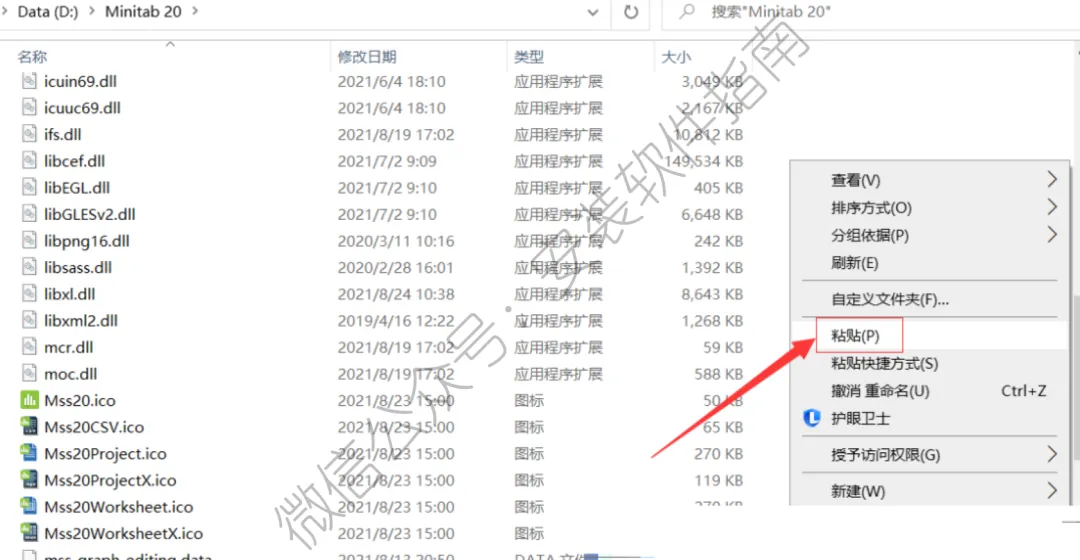Click the Mss20ProjectX.ico file icon

29,480
